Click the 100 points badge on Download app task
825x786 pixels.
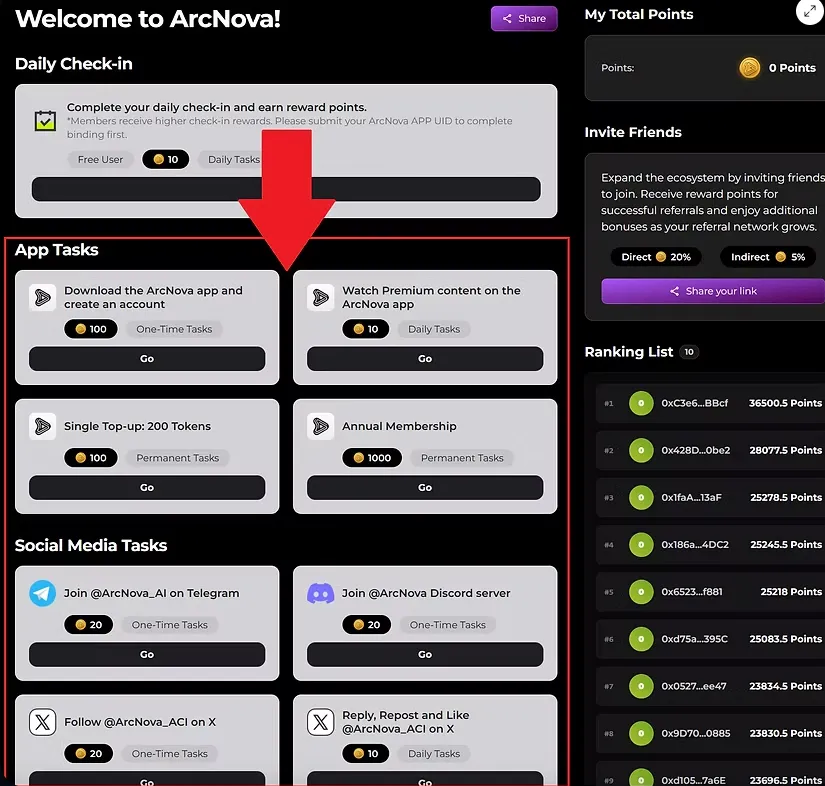90,329
